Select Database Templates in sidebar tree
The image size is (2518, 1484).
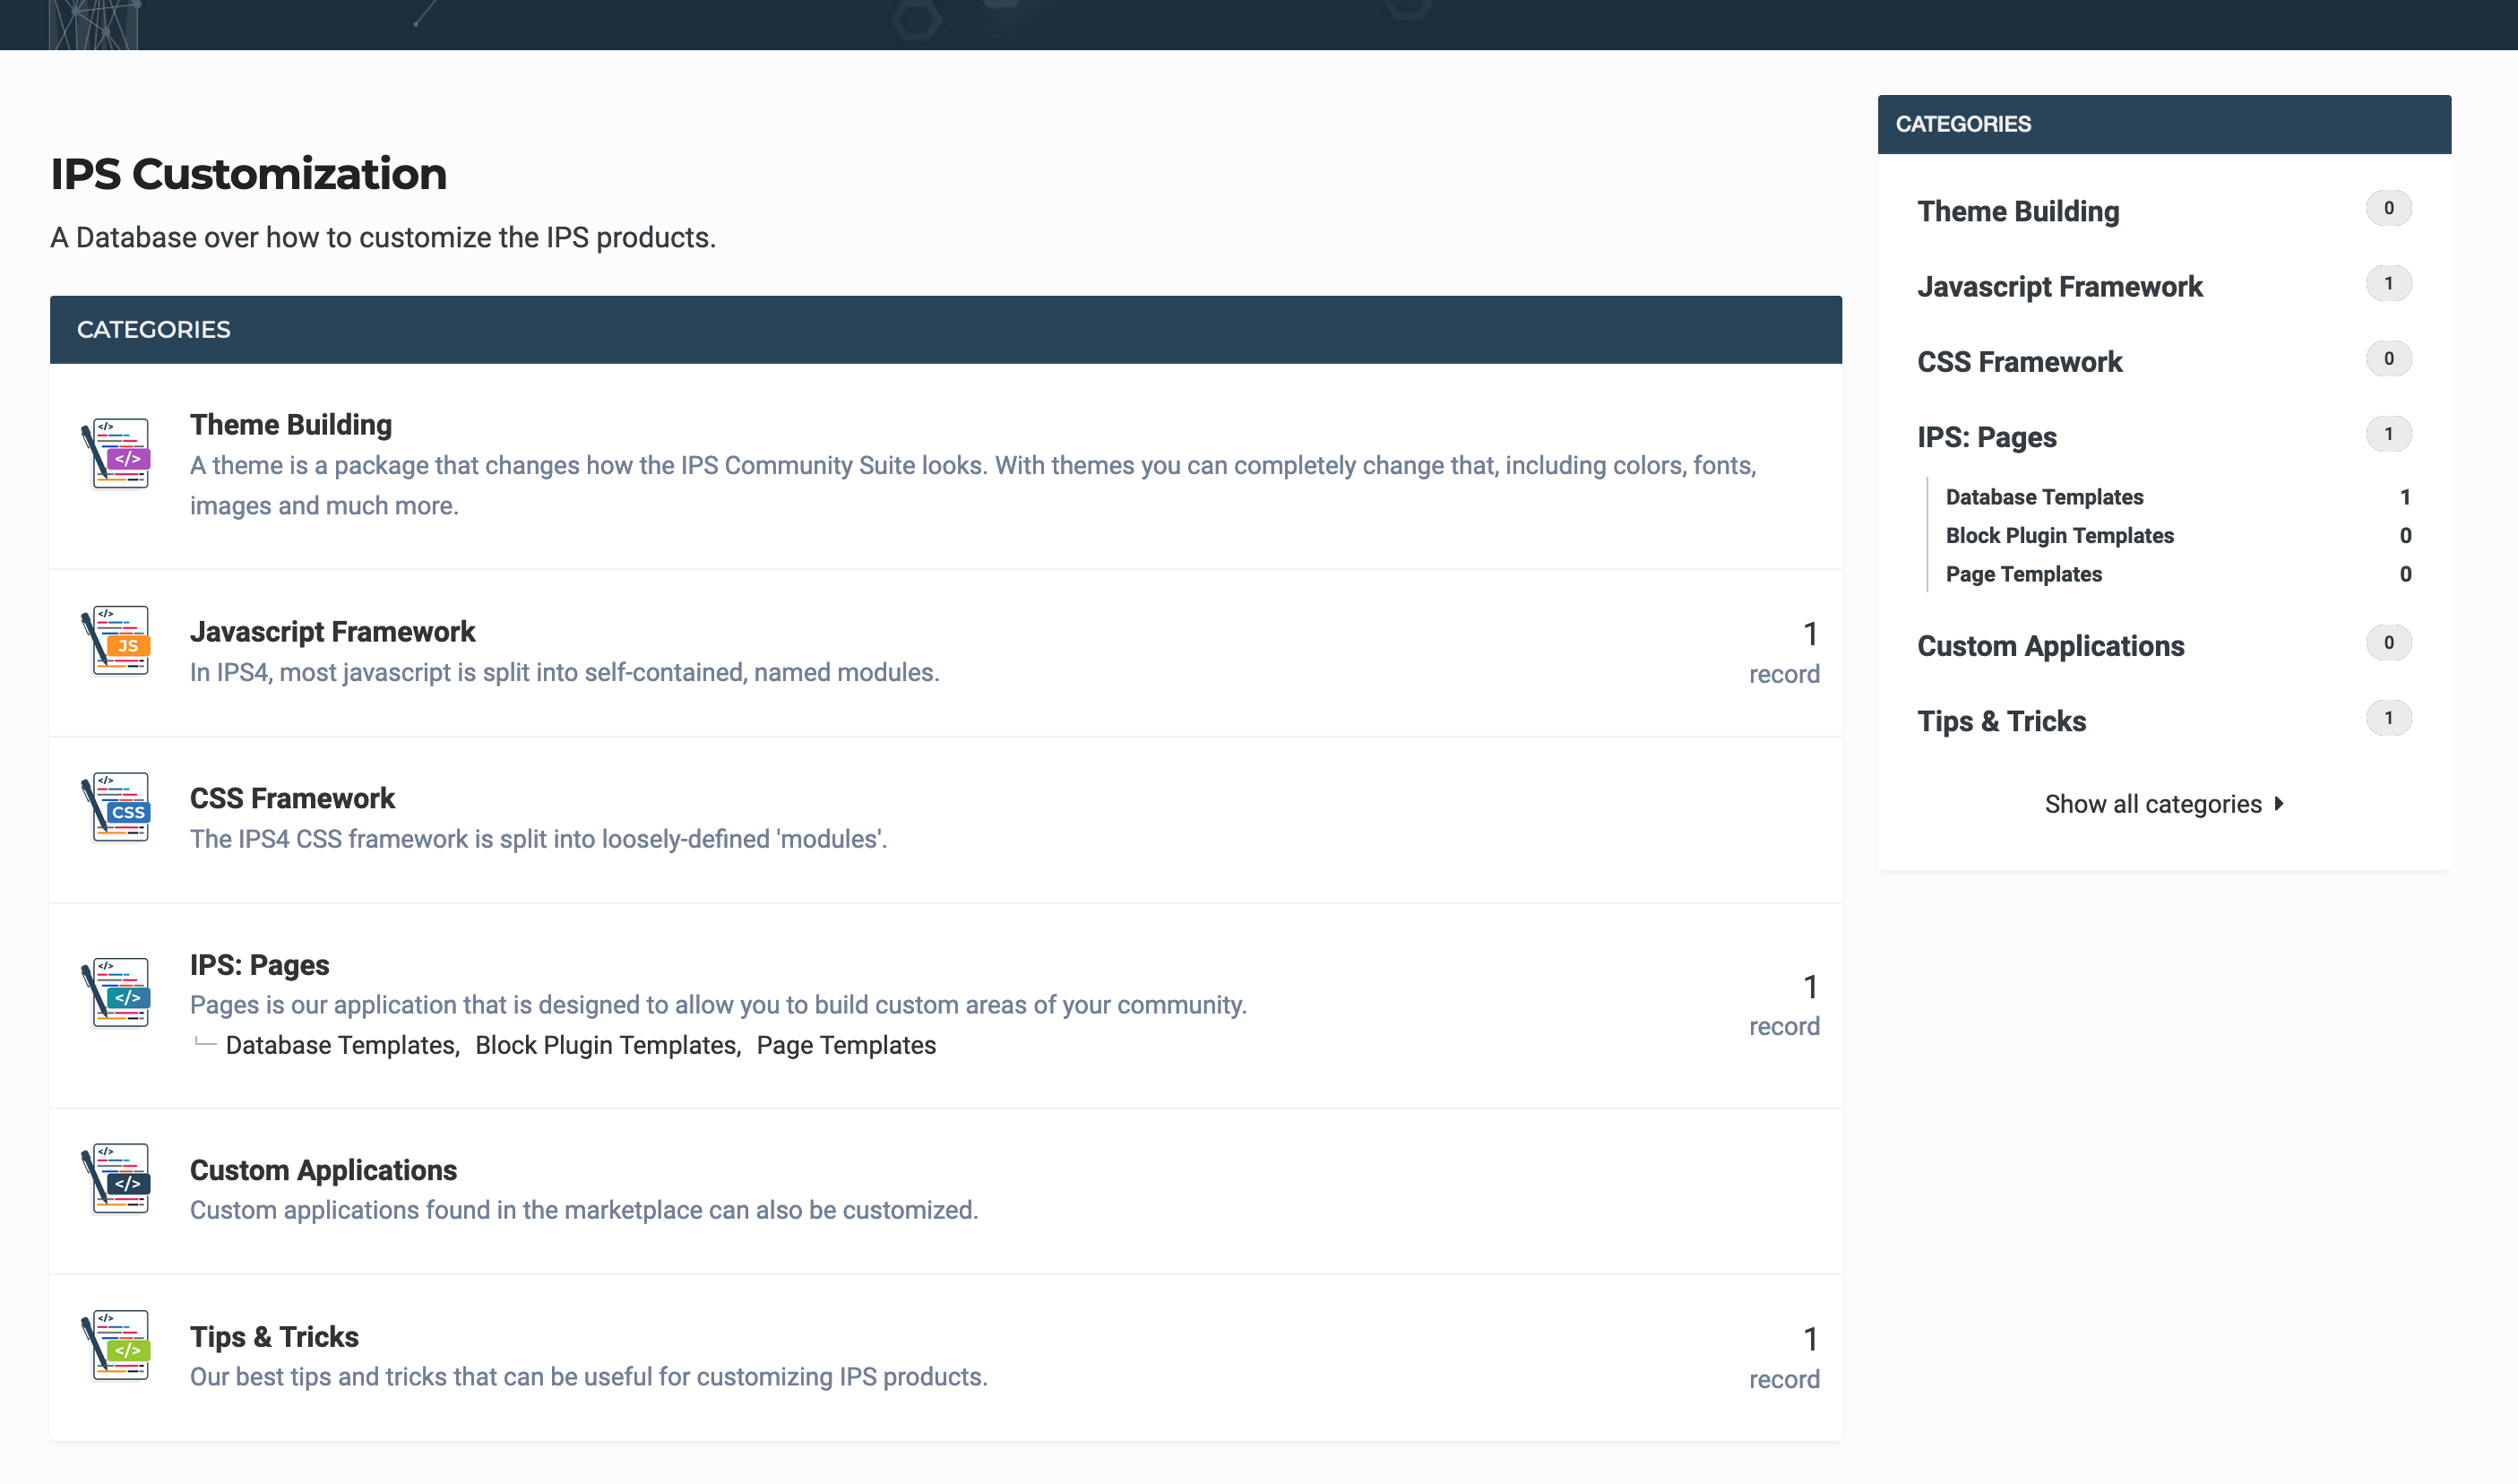coord(2044,497)
